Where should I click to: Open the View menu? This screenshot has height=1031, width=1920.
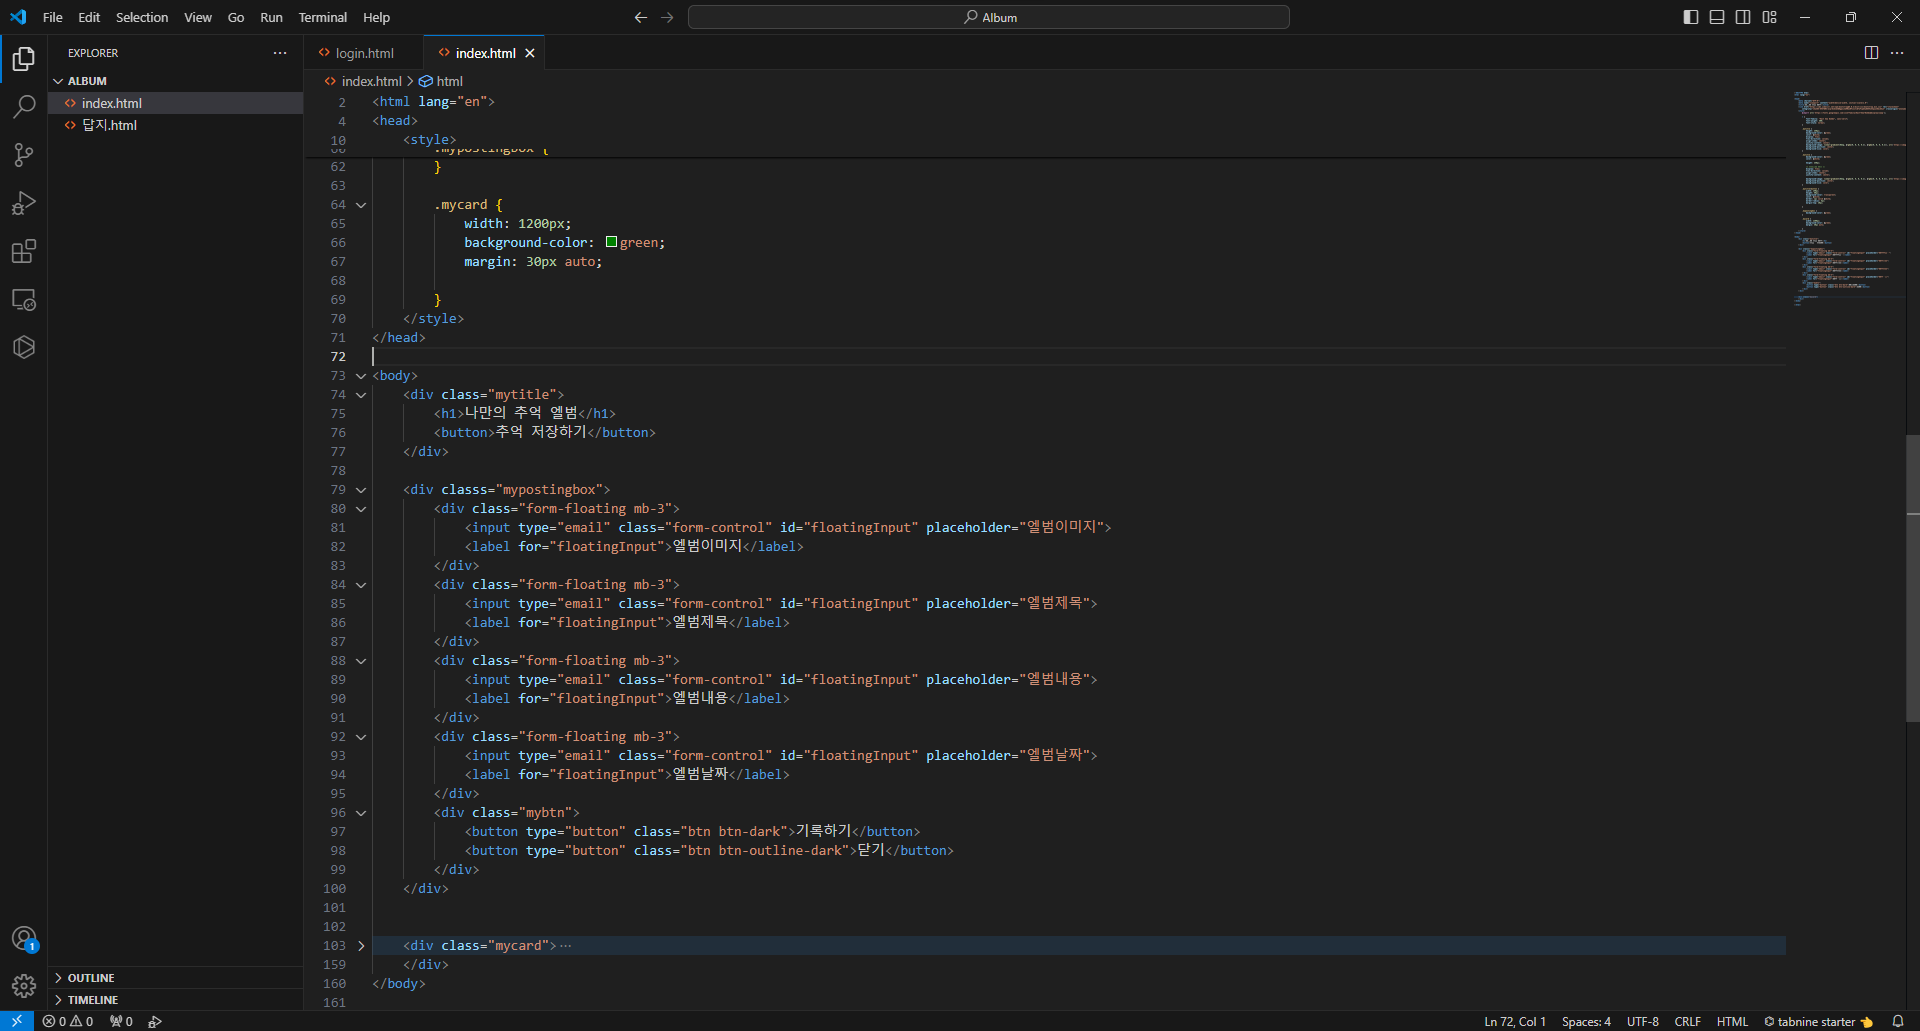[x=198, y=17]
